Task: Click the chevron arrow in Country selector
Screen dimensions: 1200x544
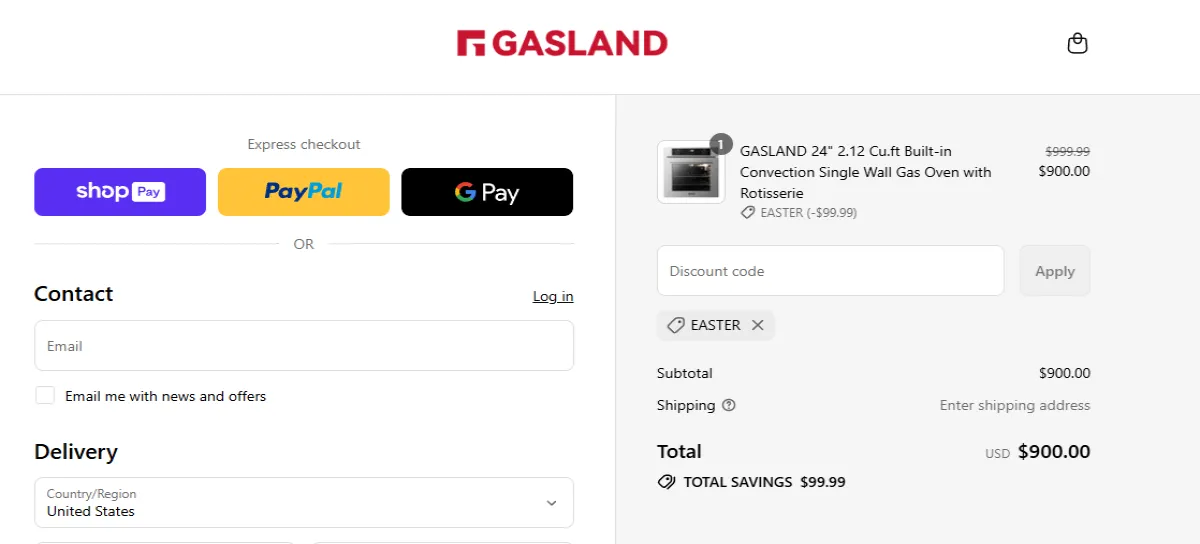Action: click(x=551, y=503)
